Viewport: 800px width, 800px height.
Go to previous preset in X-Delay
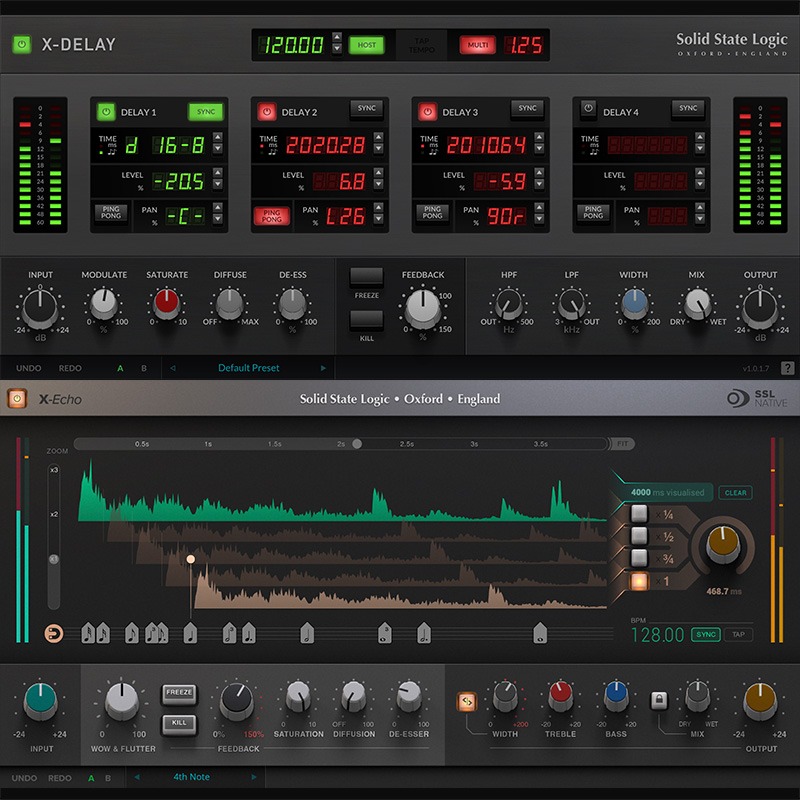tap(172, 368)
